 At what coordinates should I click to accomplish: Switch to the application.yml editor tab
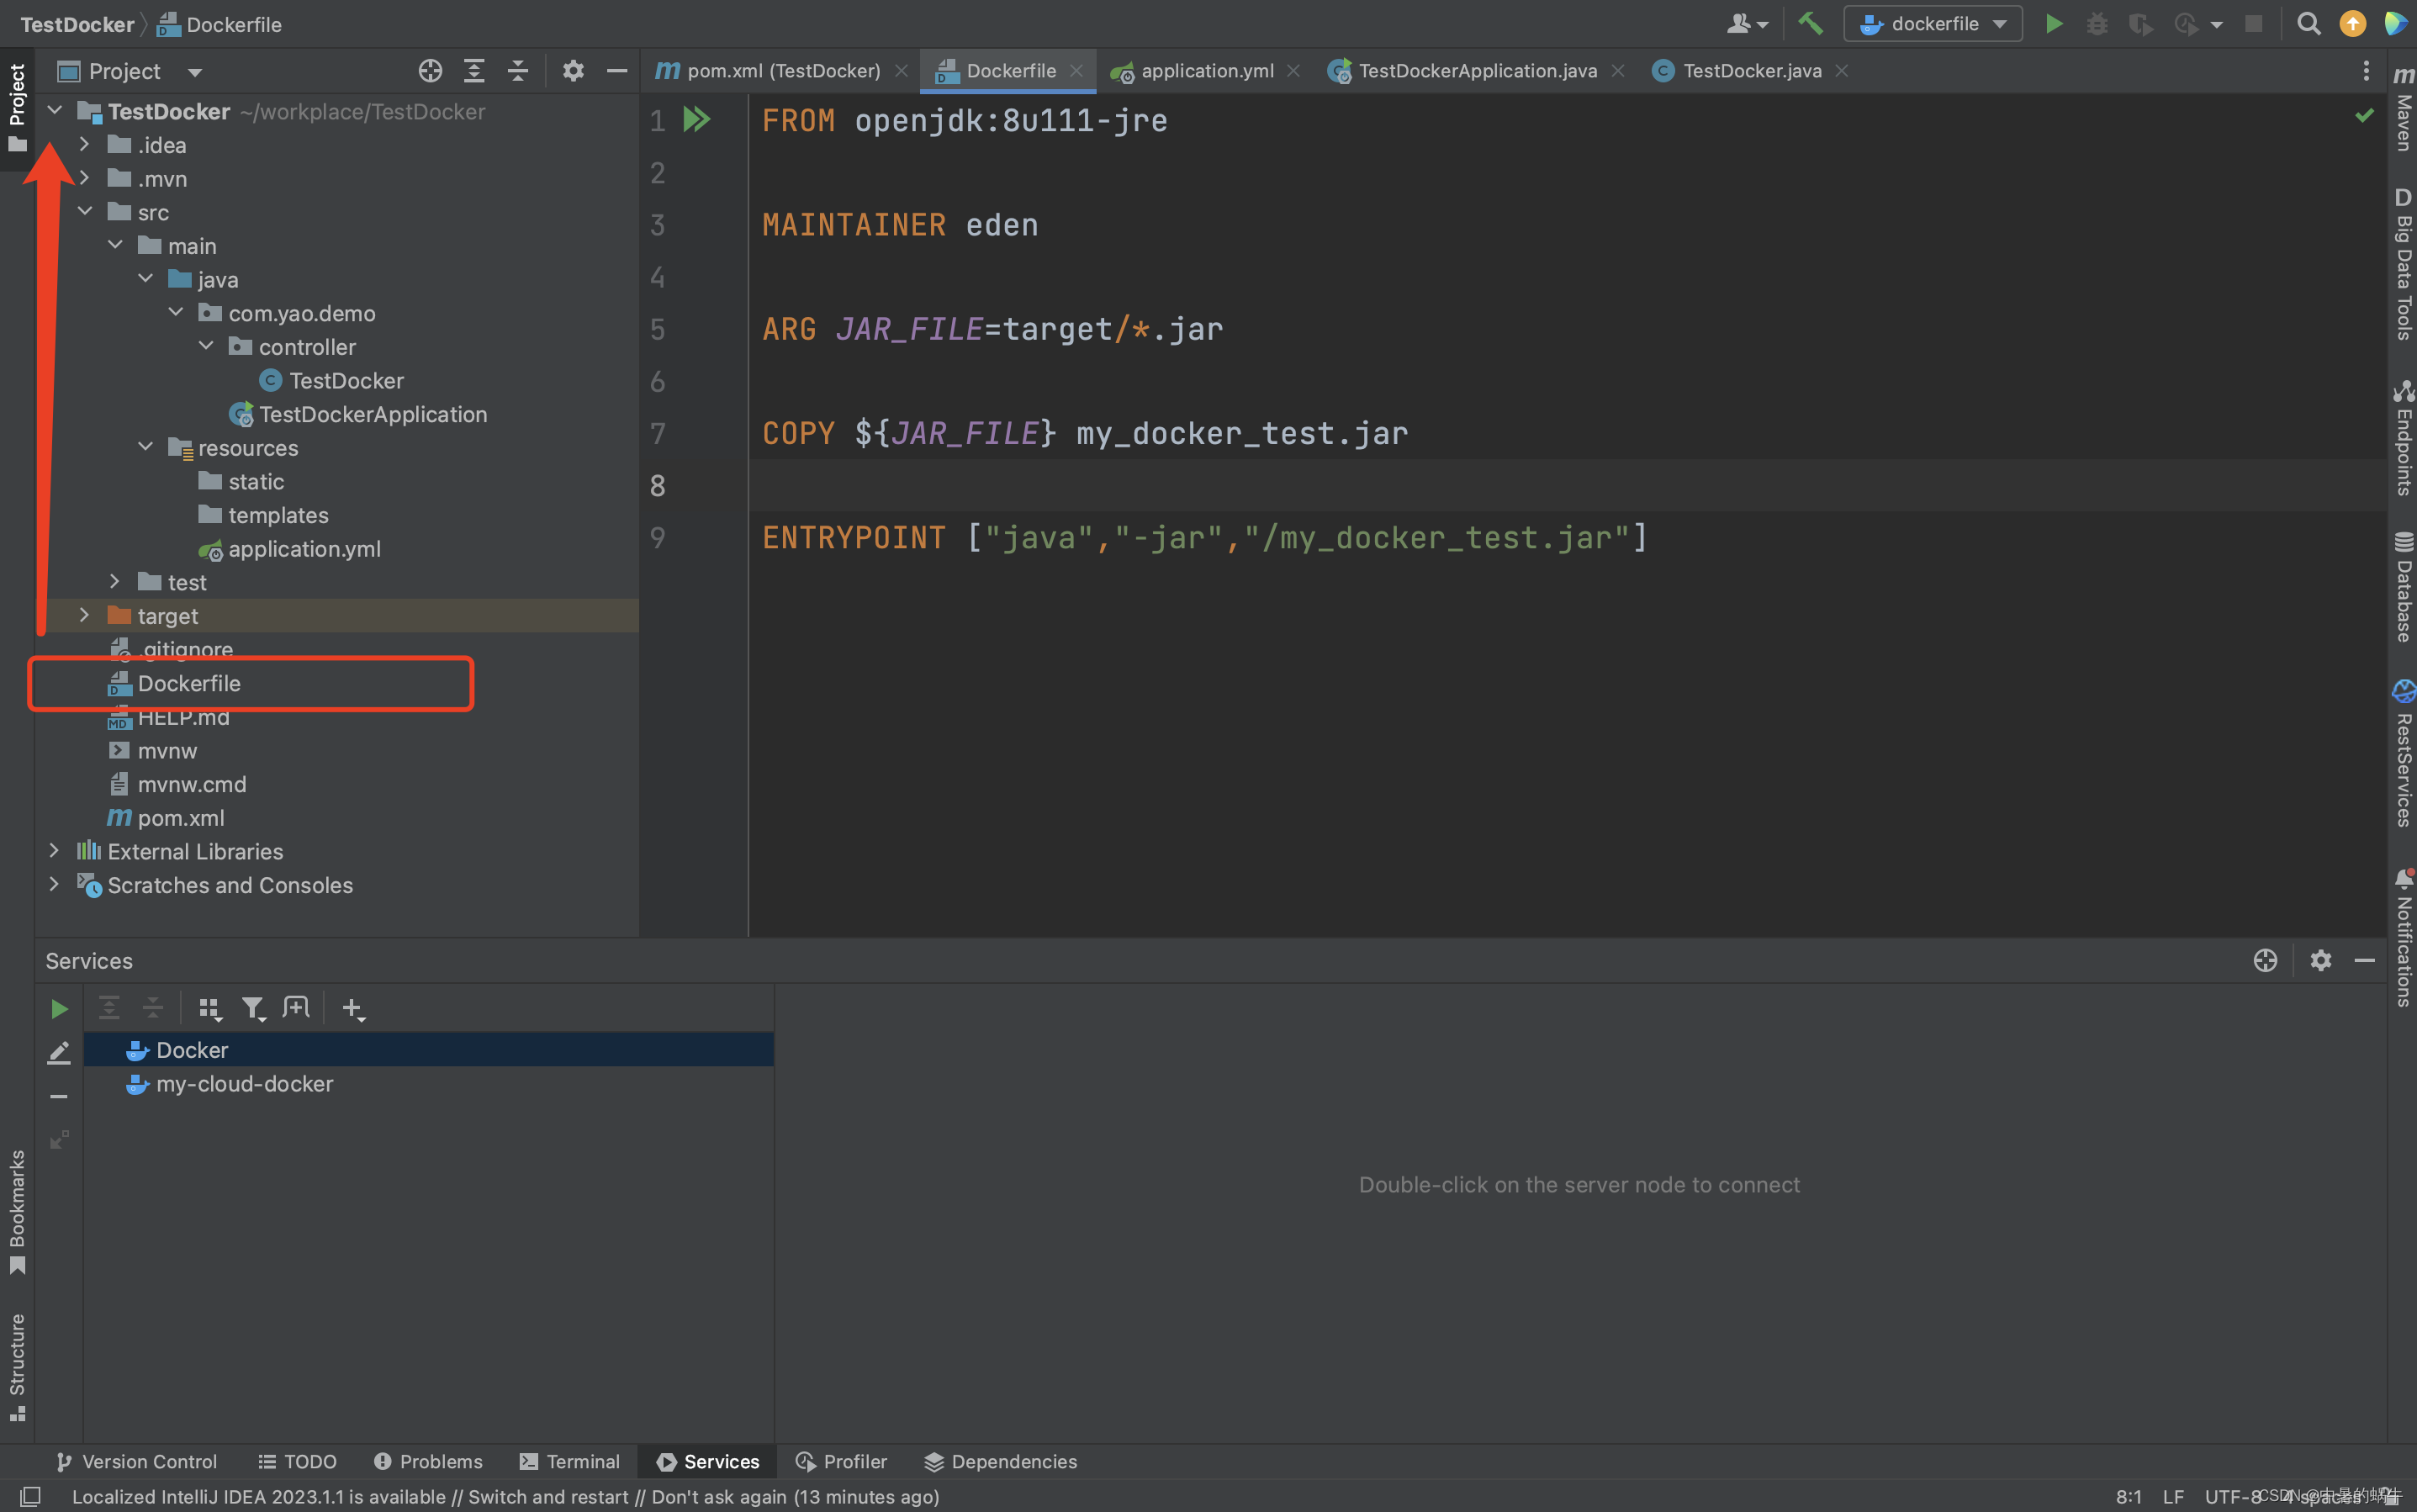(x=1206, y=71)
